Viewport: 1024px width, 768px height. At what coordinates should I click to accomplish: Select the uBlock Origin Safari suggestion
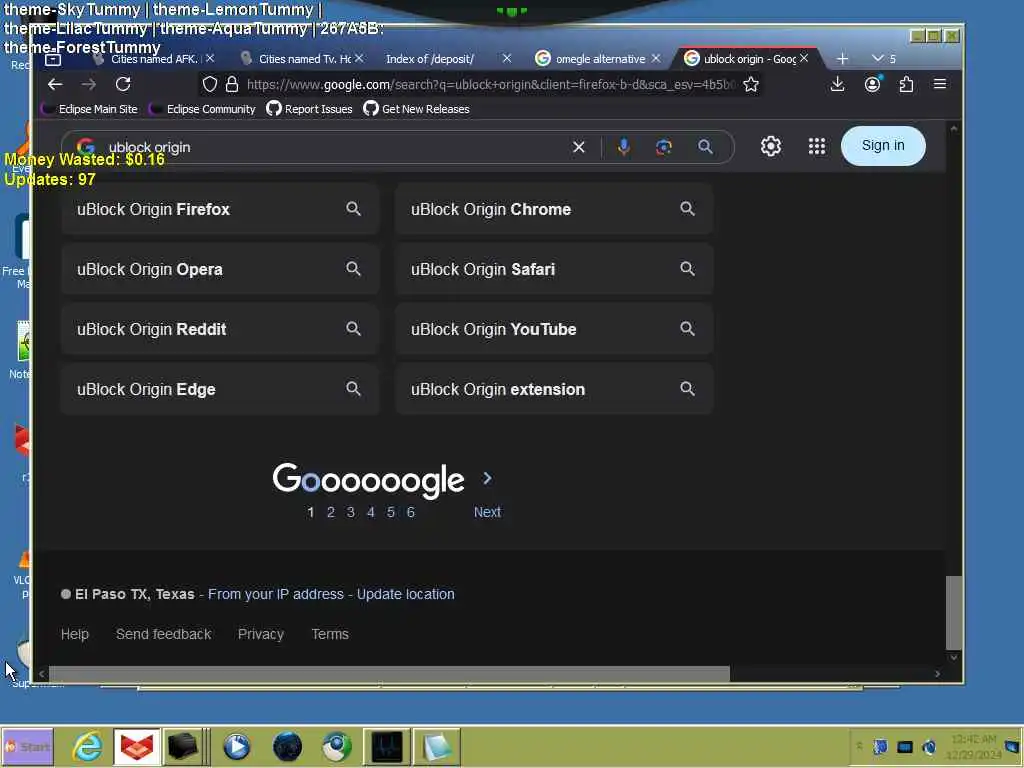(x=554, y=269)
